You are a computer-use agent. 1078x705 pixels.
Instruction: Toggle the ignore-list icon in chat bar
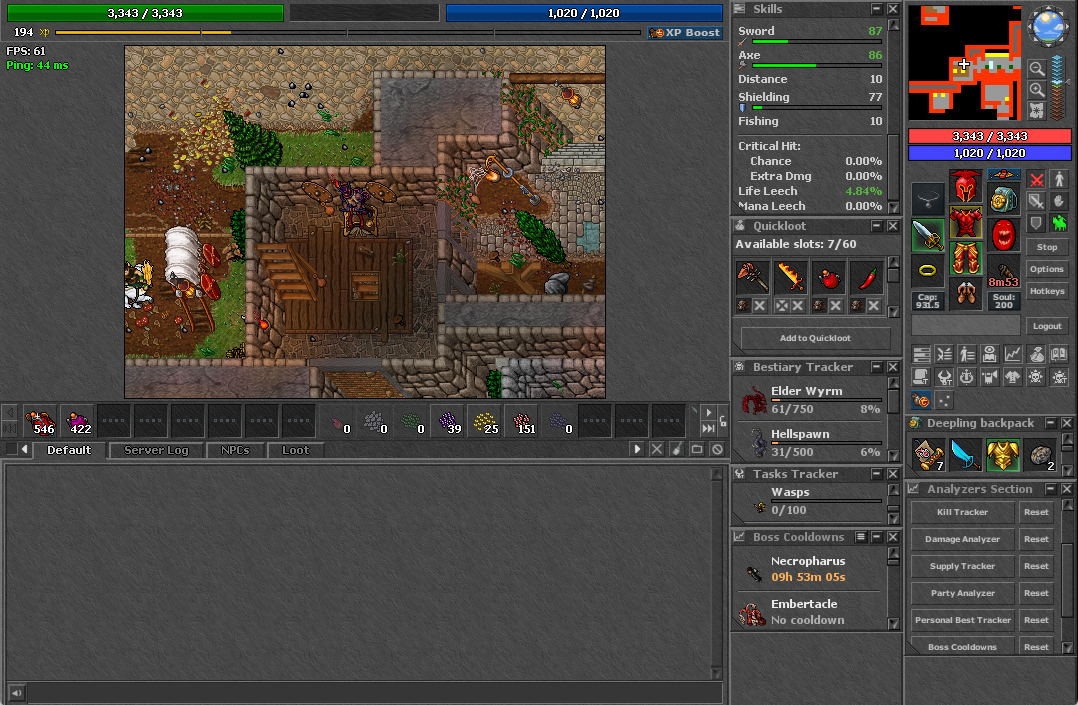717,449
